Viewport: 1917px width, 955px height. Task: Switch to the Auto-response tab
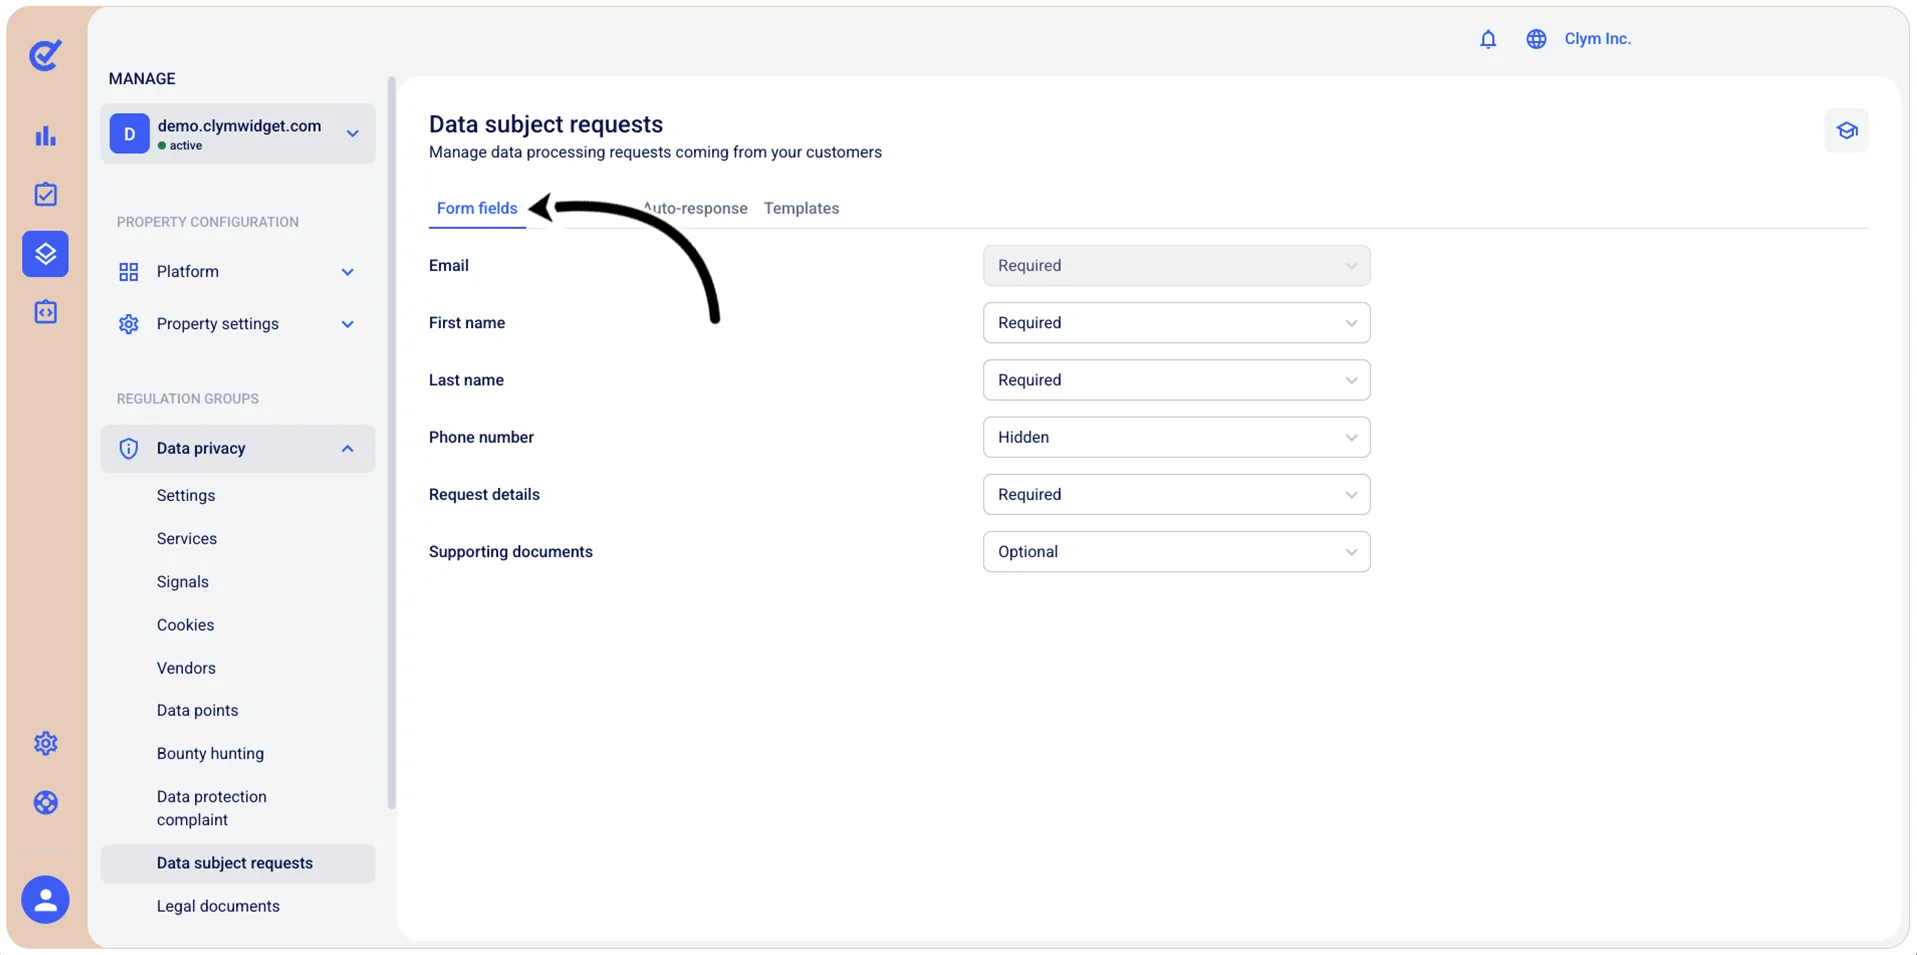[695, 208]
